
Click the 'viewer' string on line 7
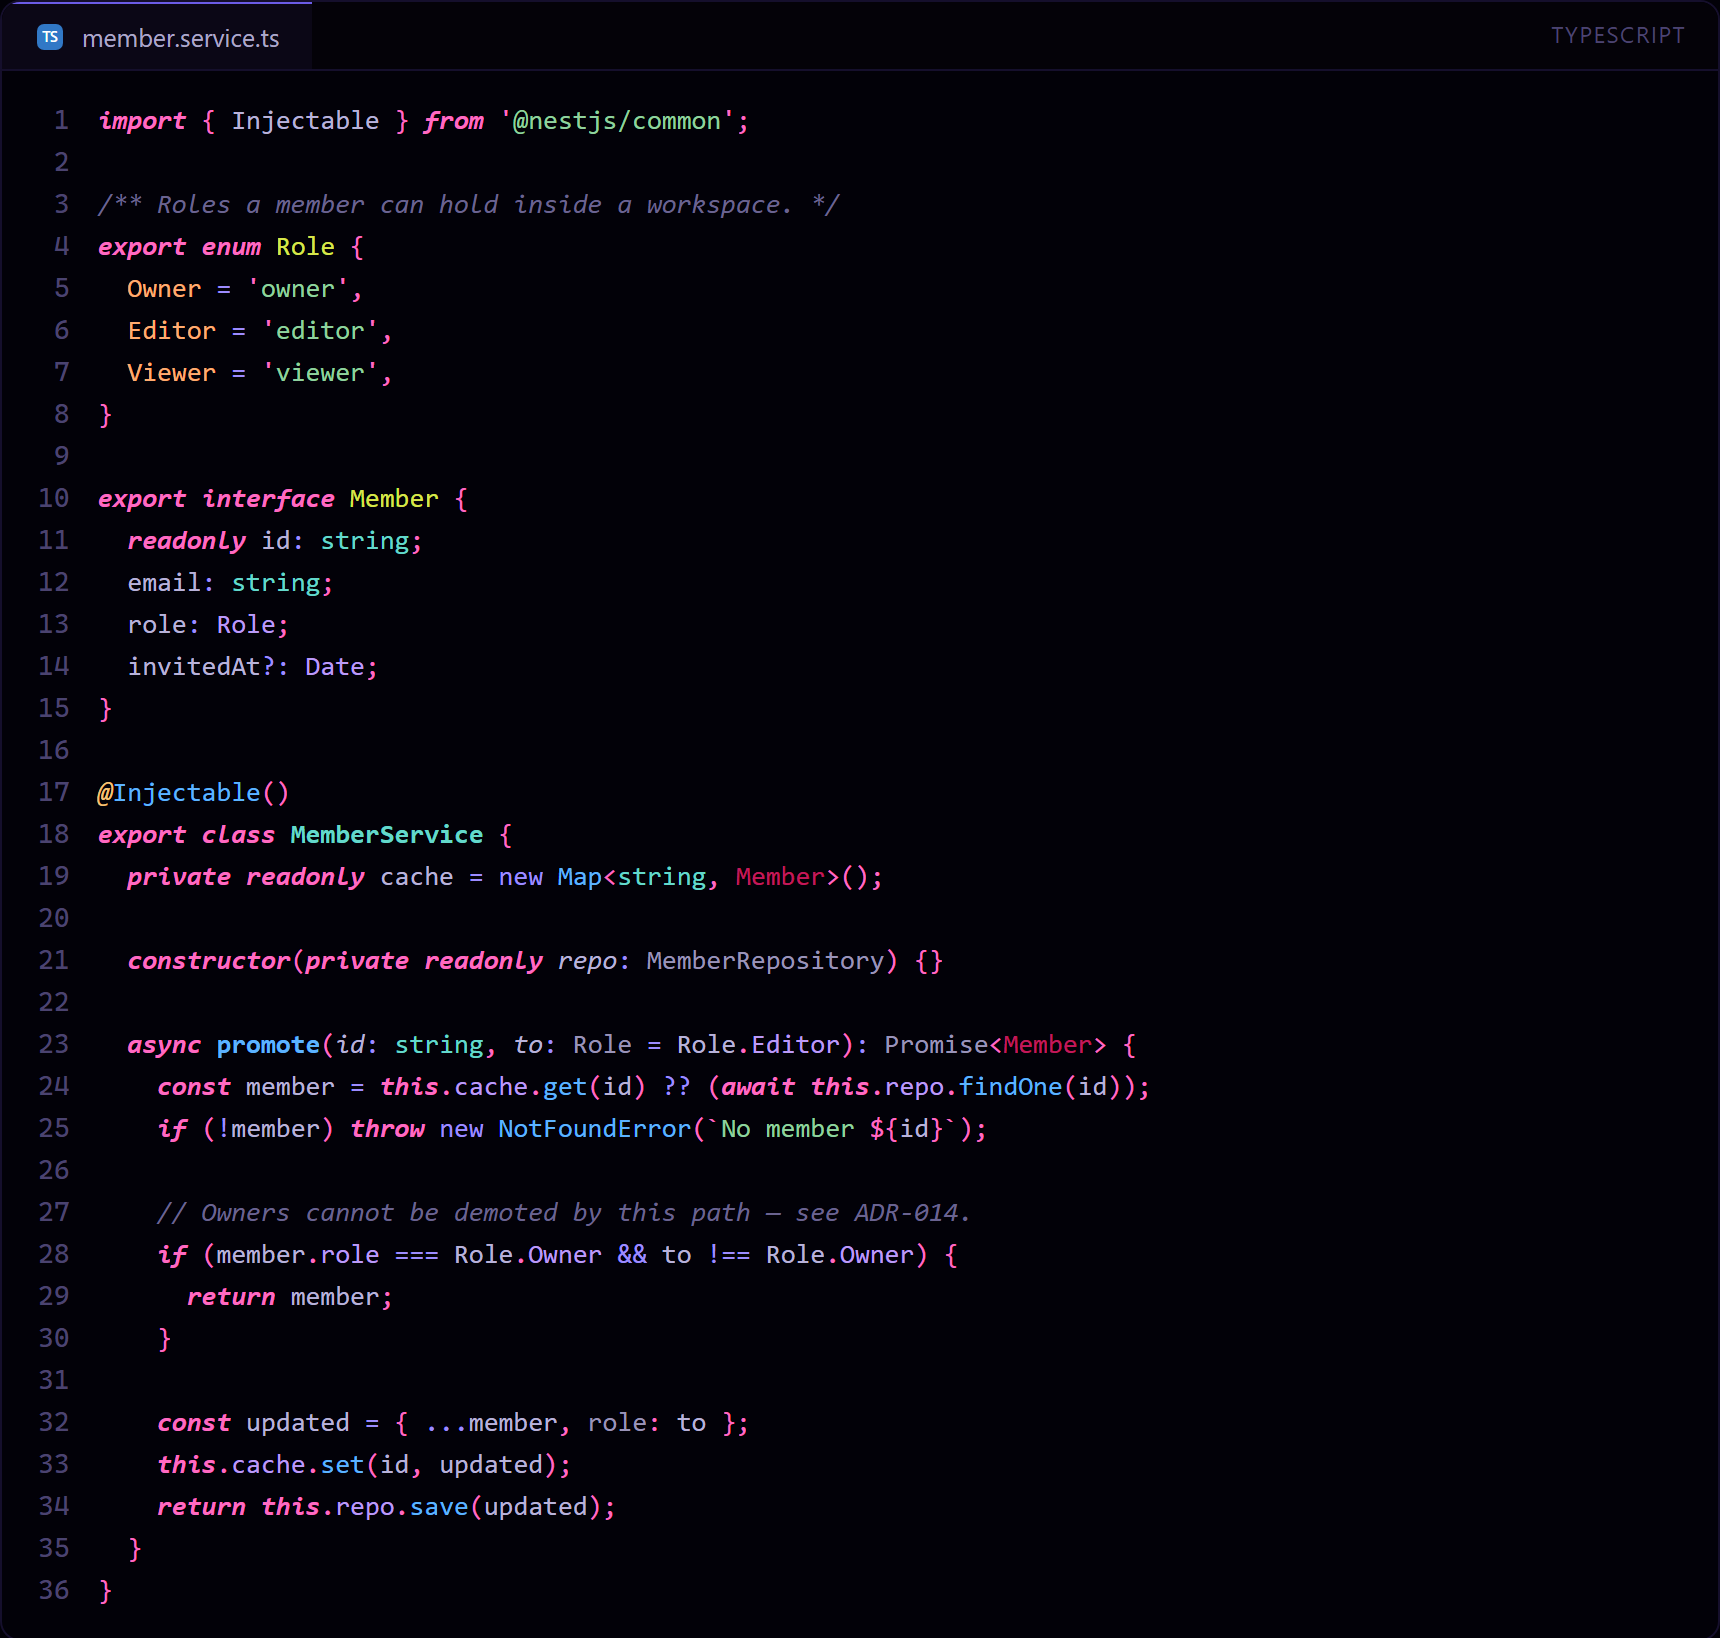(320, 373)
